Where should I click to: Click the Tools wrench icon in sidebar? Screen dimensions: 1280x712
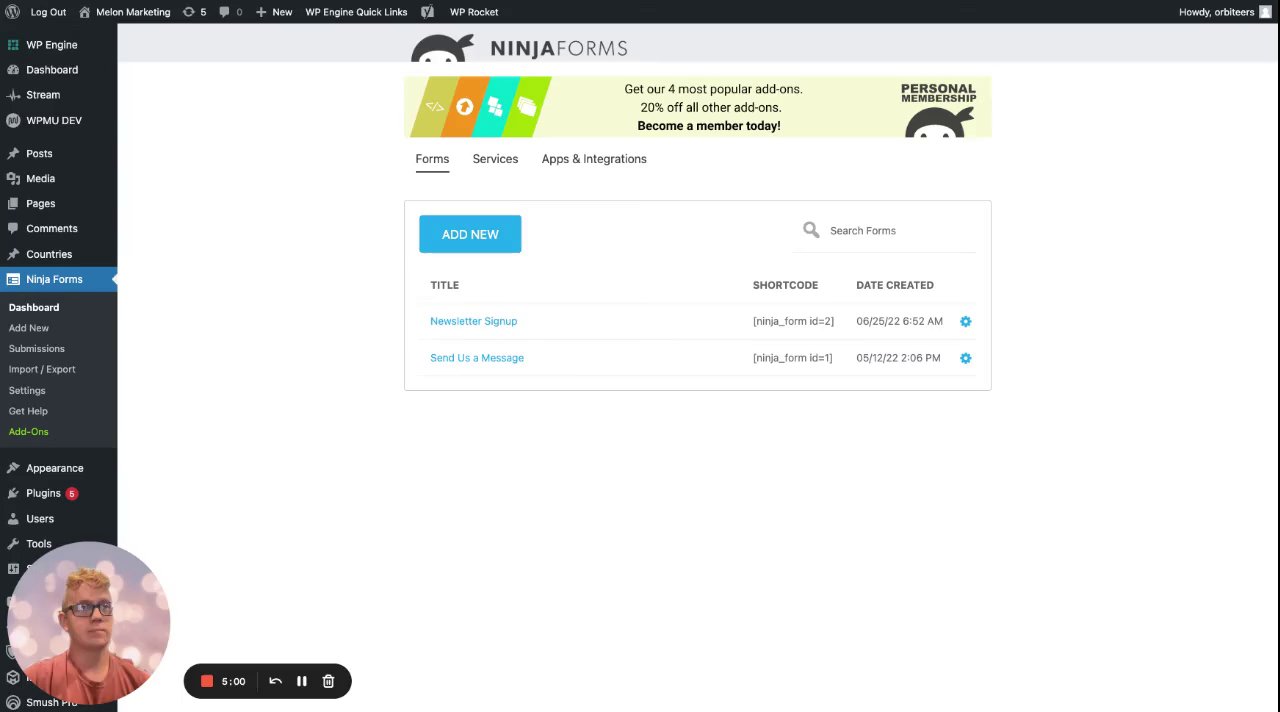click(x=13, y=544)
